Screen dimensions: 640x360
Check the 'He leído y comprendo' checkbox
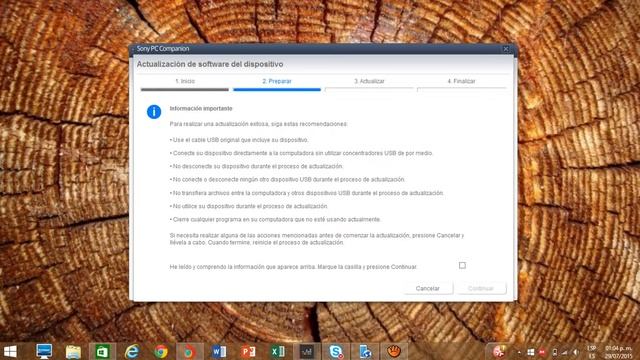point(462,265)
